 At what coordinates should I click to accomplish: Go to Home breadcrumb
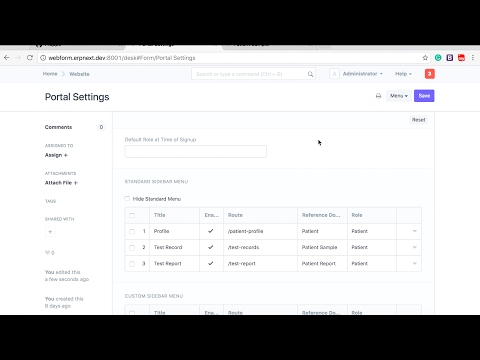tap(50, 74)
